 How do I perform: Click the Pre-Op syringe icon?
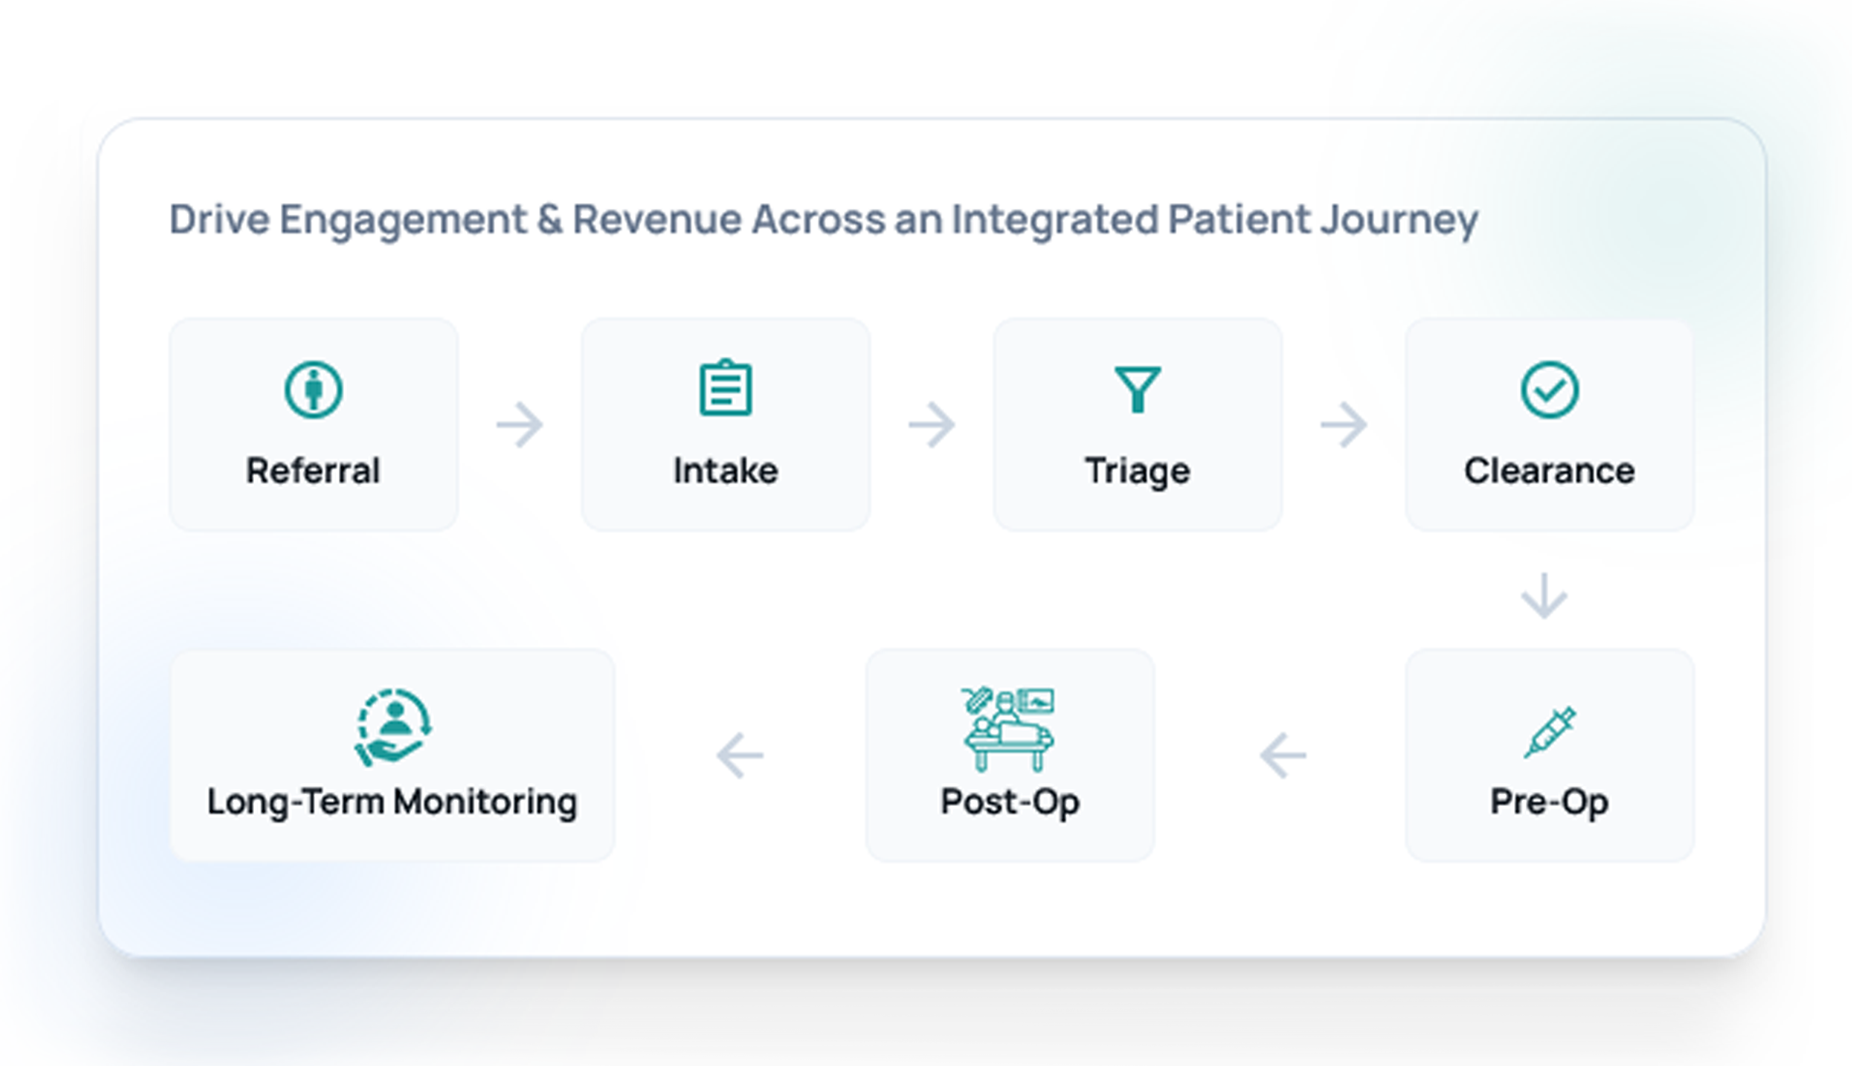(x=1549, y=731)
